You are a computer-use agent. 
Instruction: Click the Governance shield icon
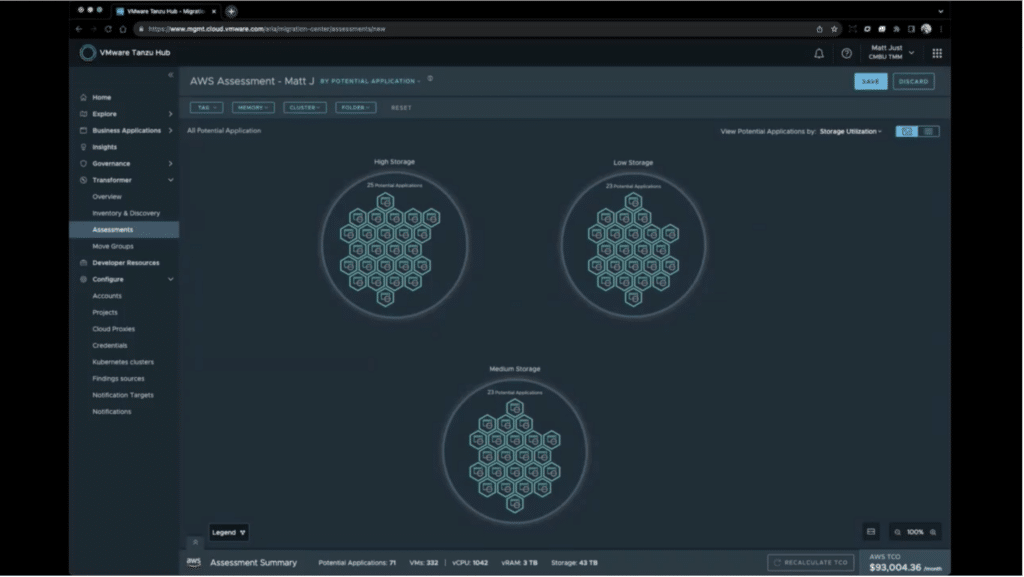point(83,163)
